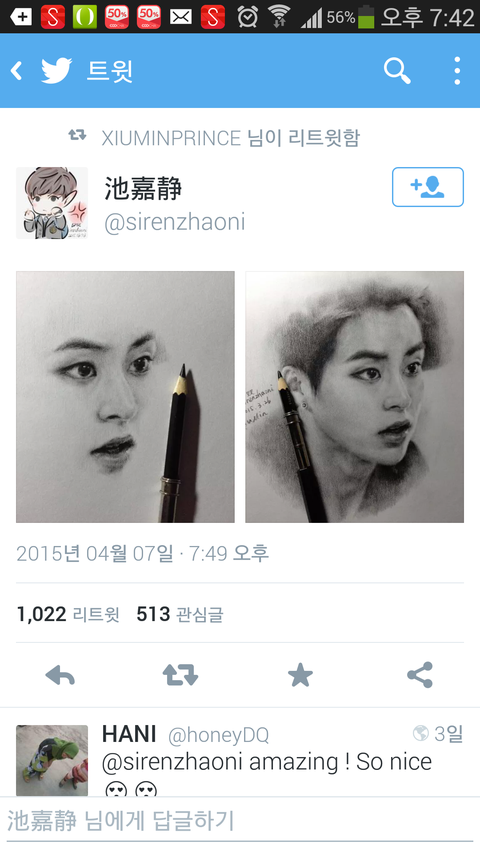This screenshot has width=480, height=853.
Task: Open the alarm clock status icon
Action: [248, 17]
